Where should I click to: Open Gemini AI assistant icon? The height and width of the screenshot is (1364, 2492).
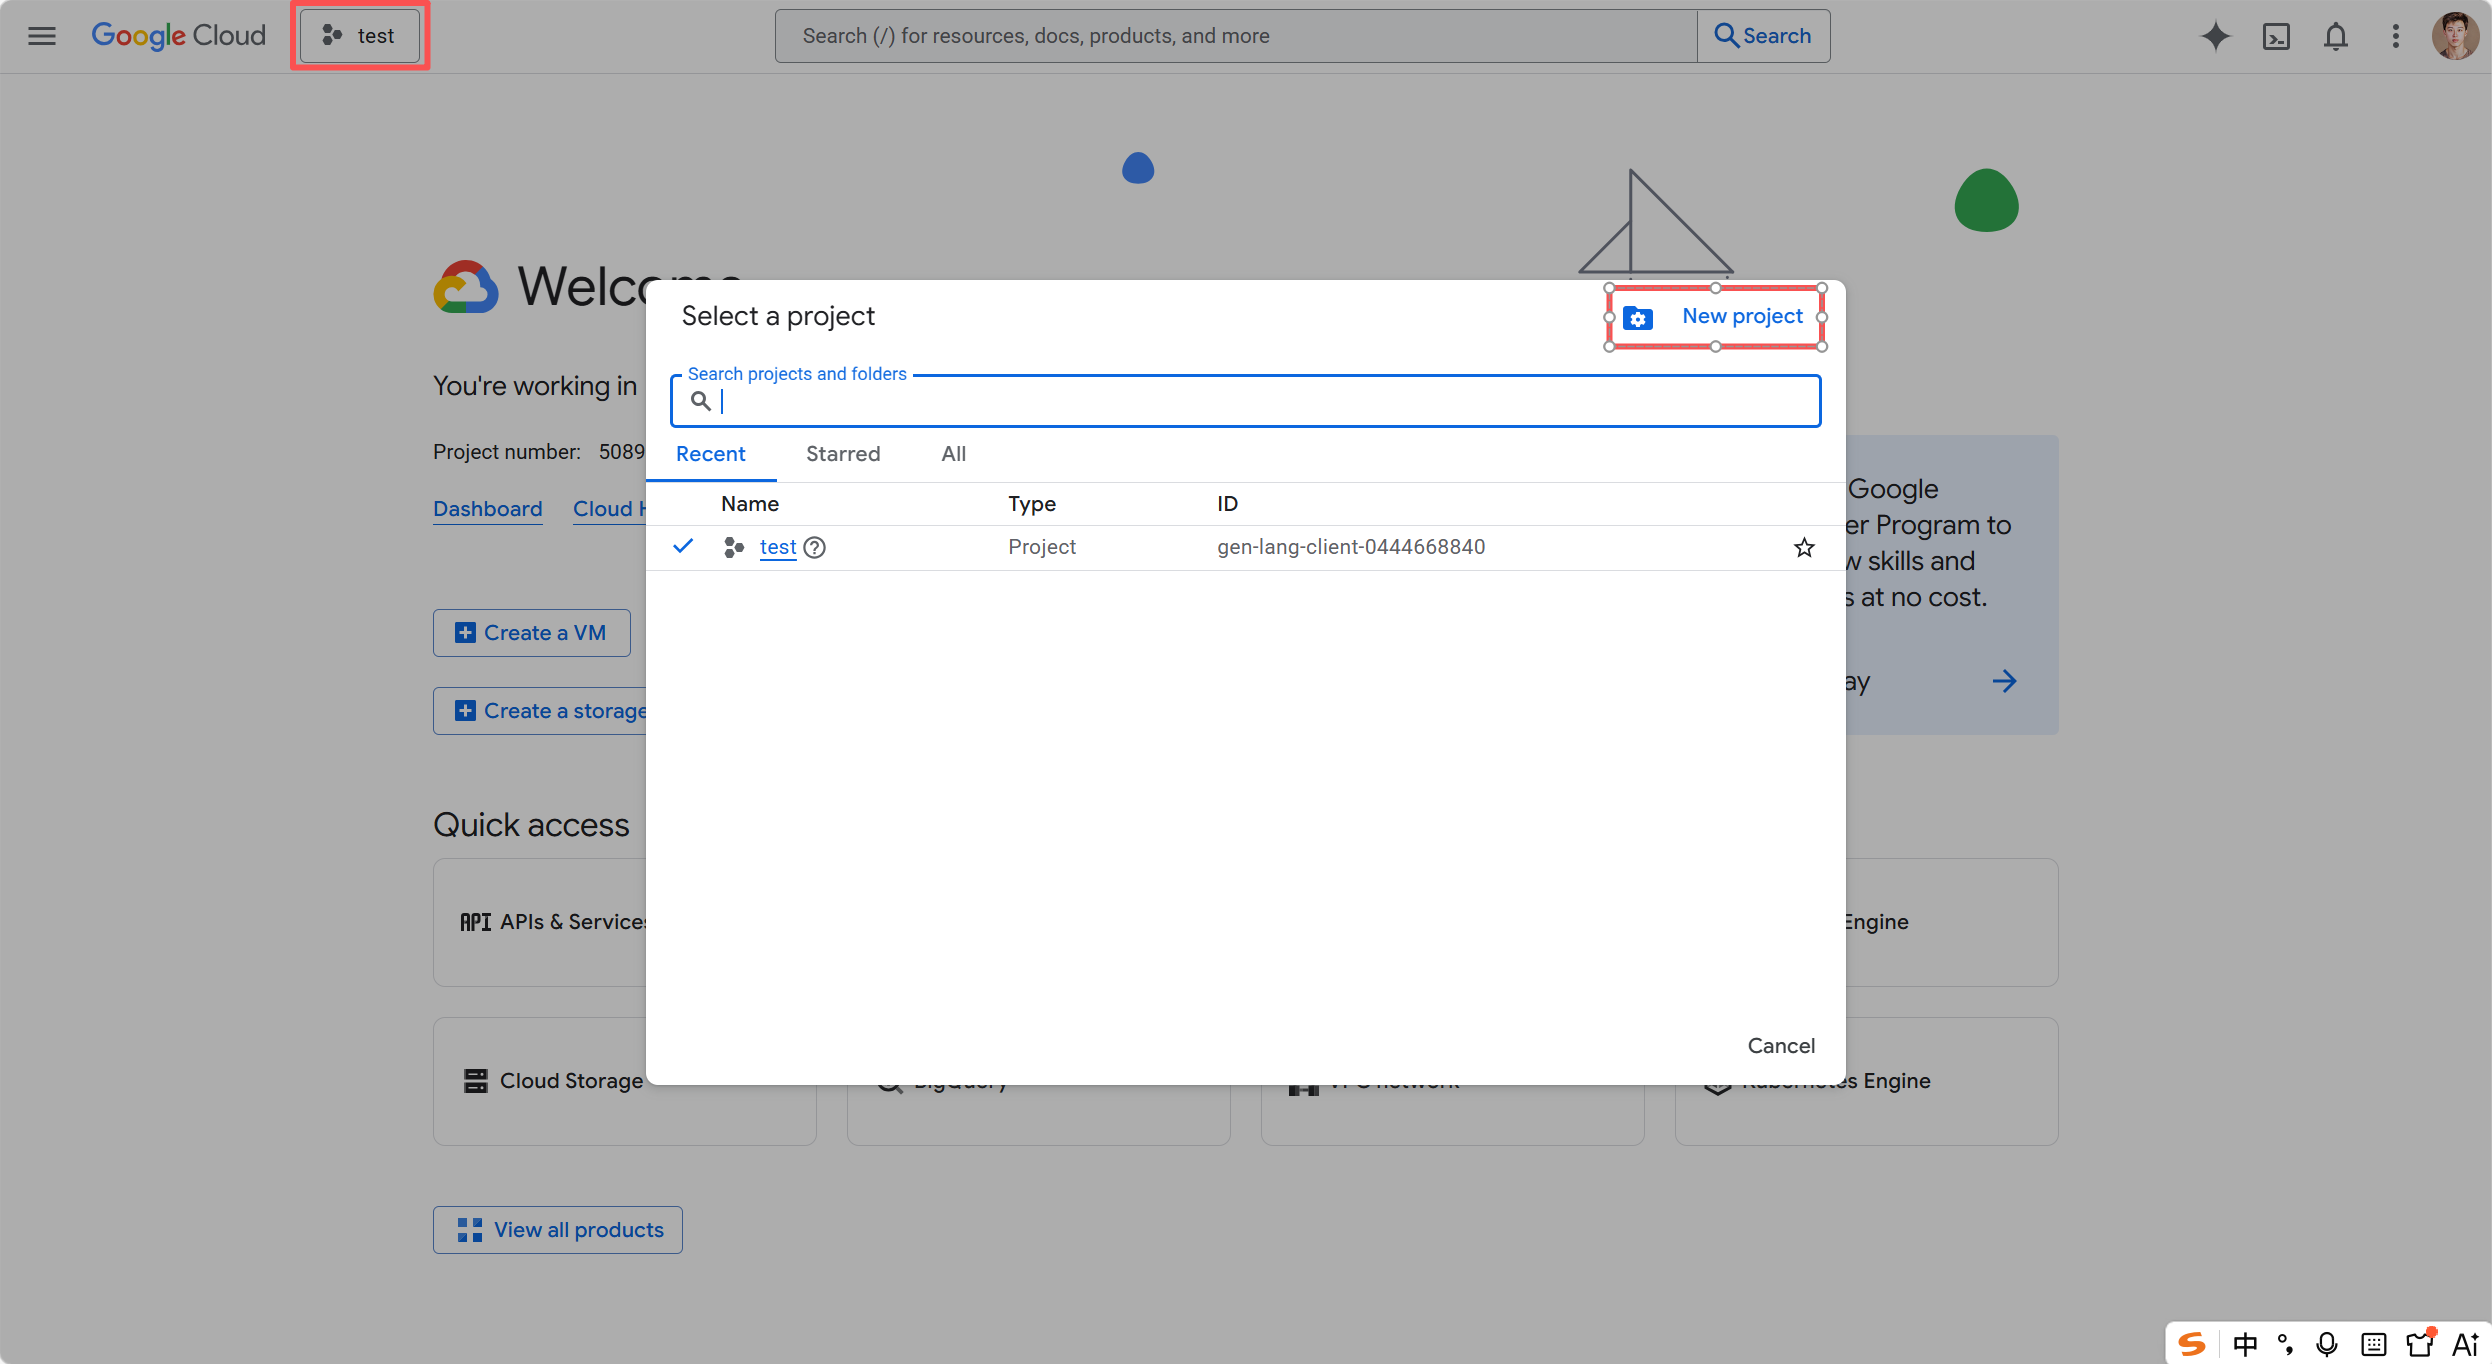tap(2216, 36)
